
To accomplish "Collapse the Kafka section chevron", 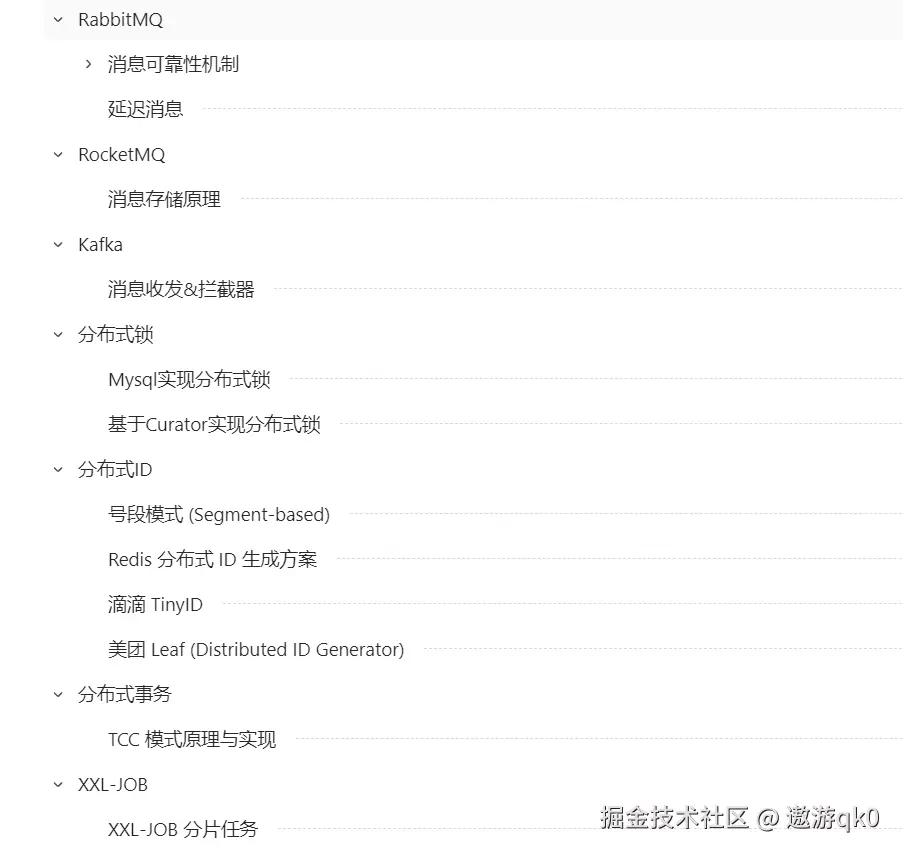I will point(58,244).
